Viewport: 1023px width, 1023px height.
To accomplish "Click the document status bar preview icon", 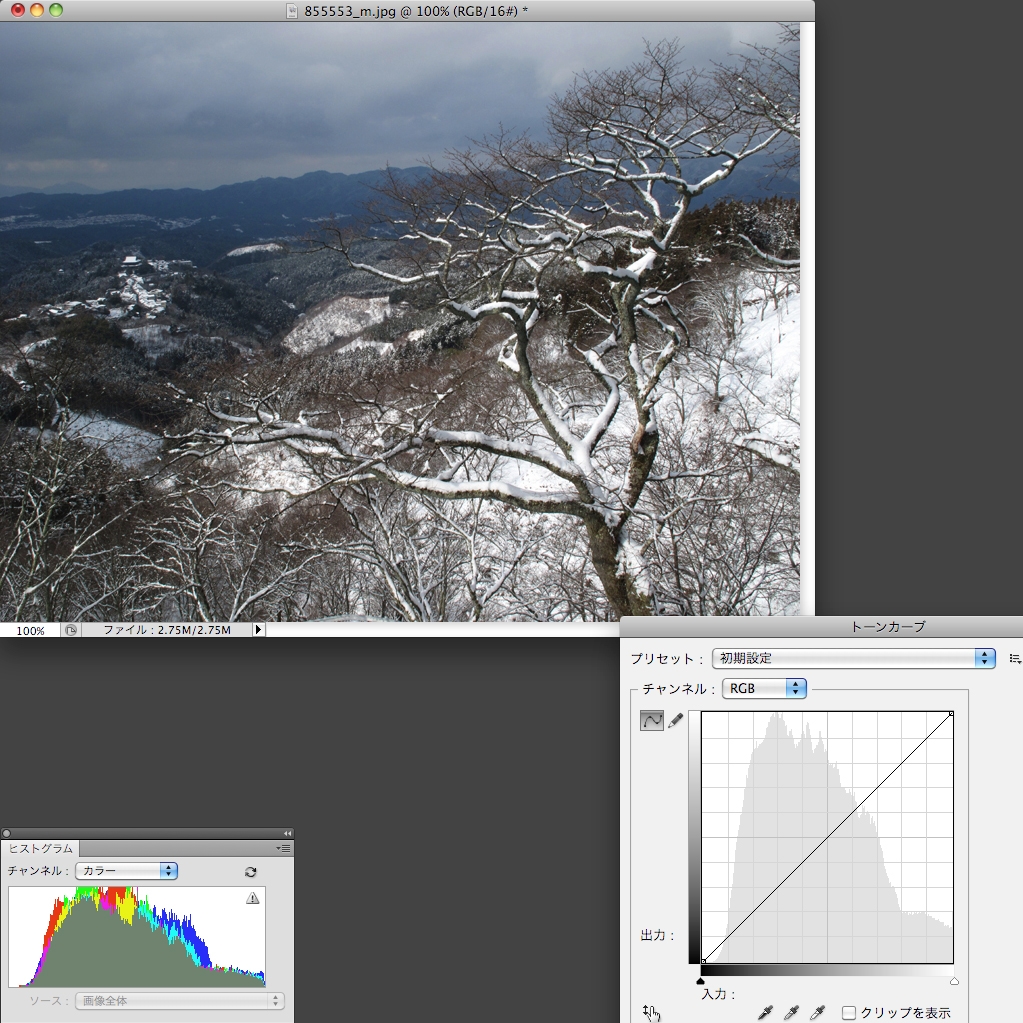I will point(70,630).
